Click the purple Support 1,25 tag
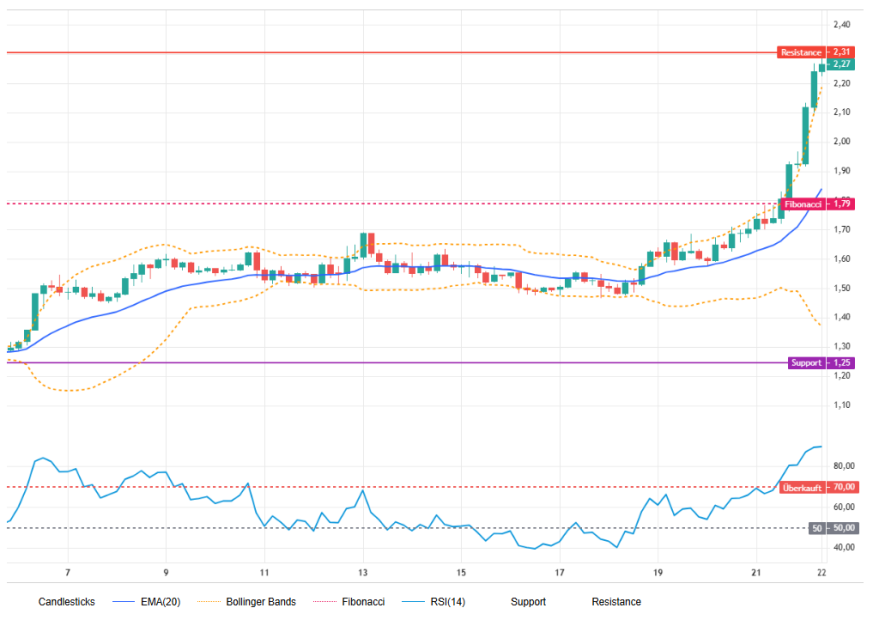 click(x=821, y=363)
